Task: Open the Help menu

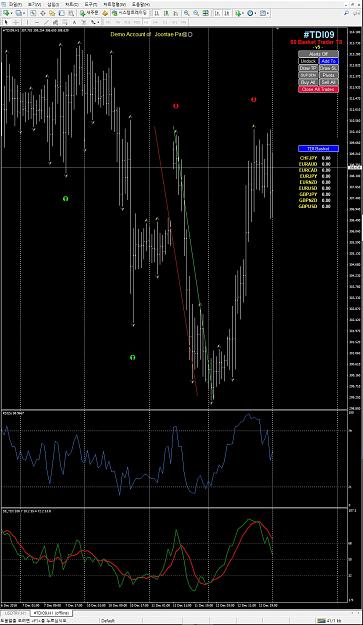Action: [141, 4]
